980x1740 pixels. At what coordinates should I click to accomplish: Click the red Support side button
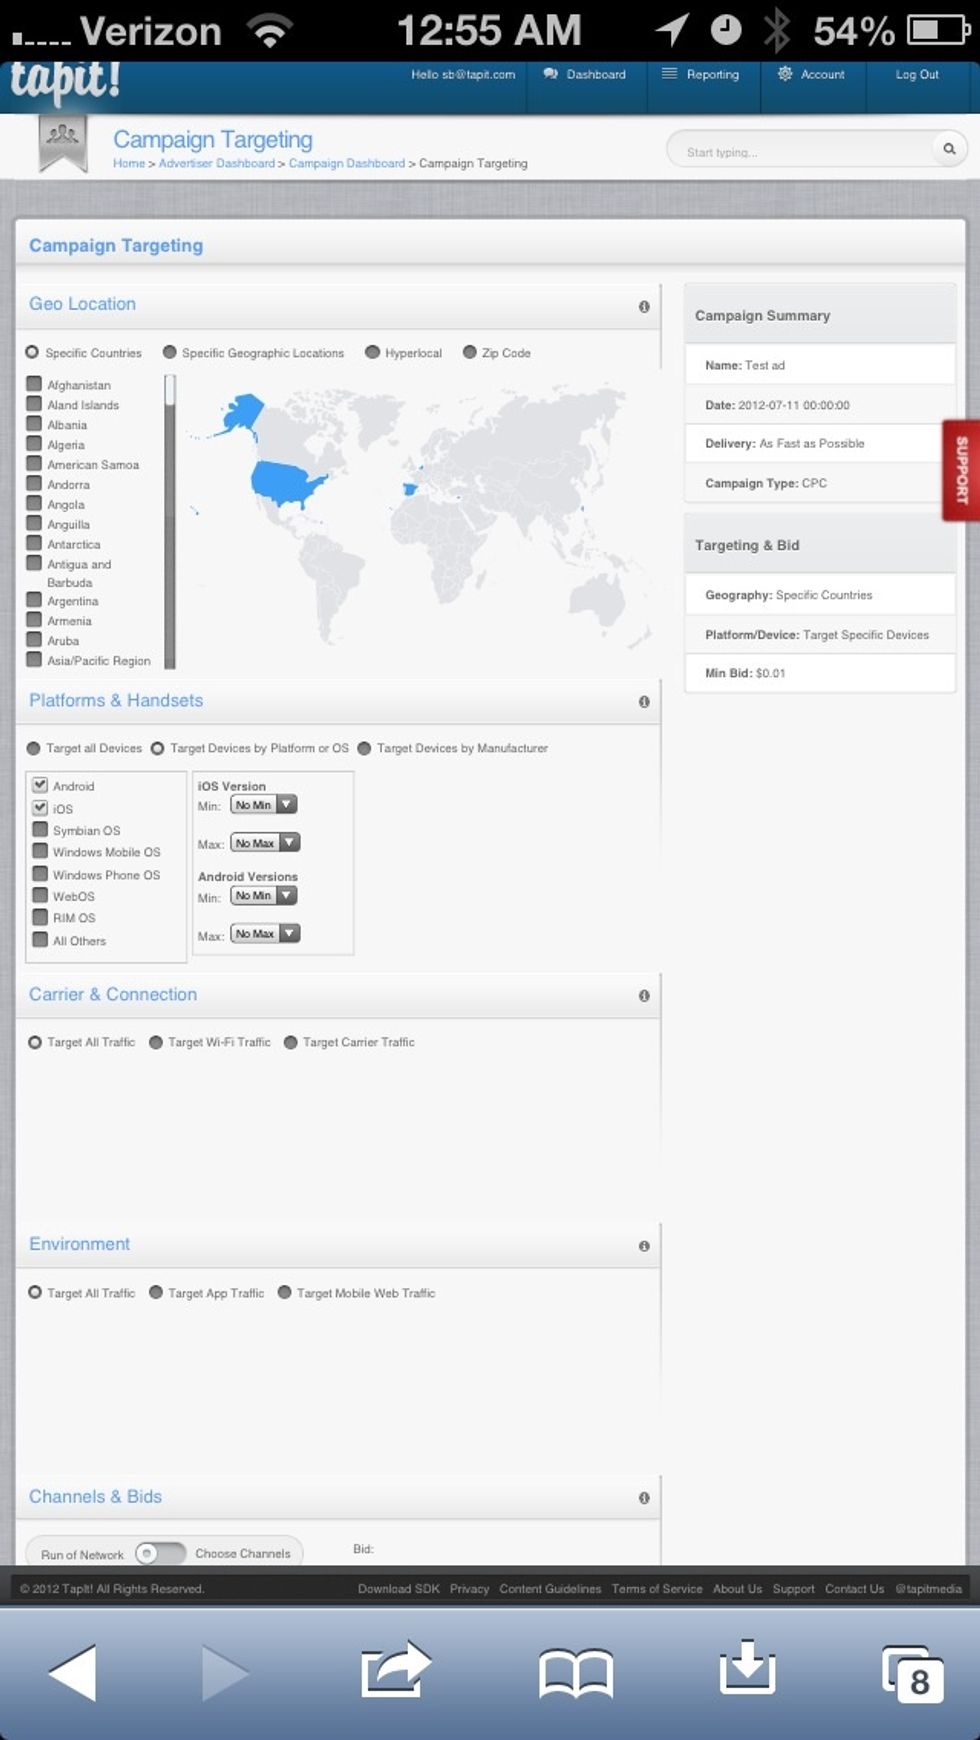click(961, 470)
